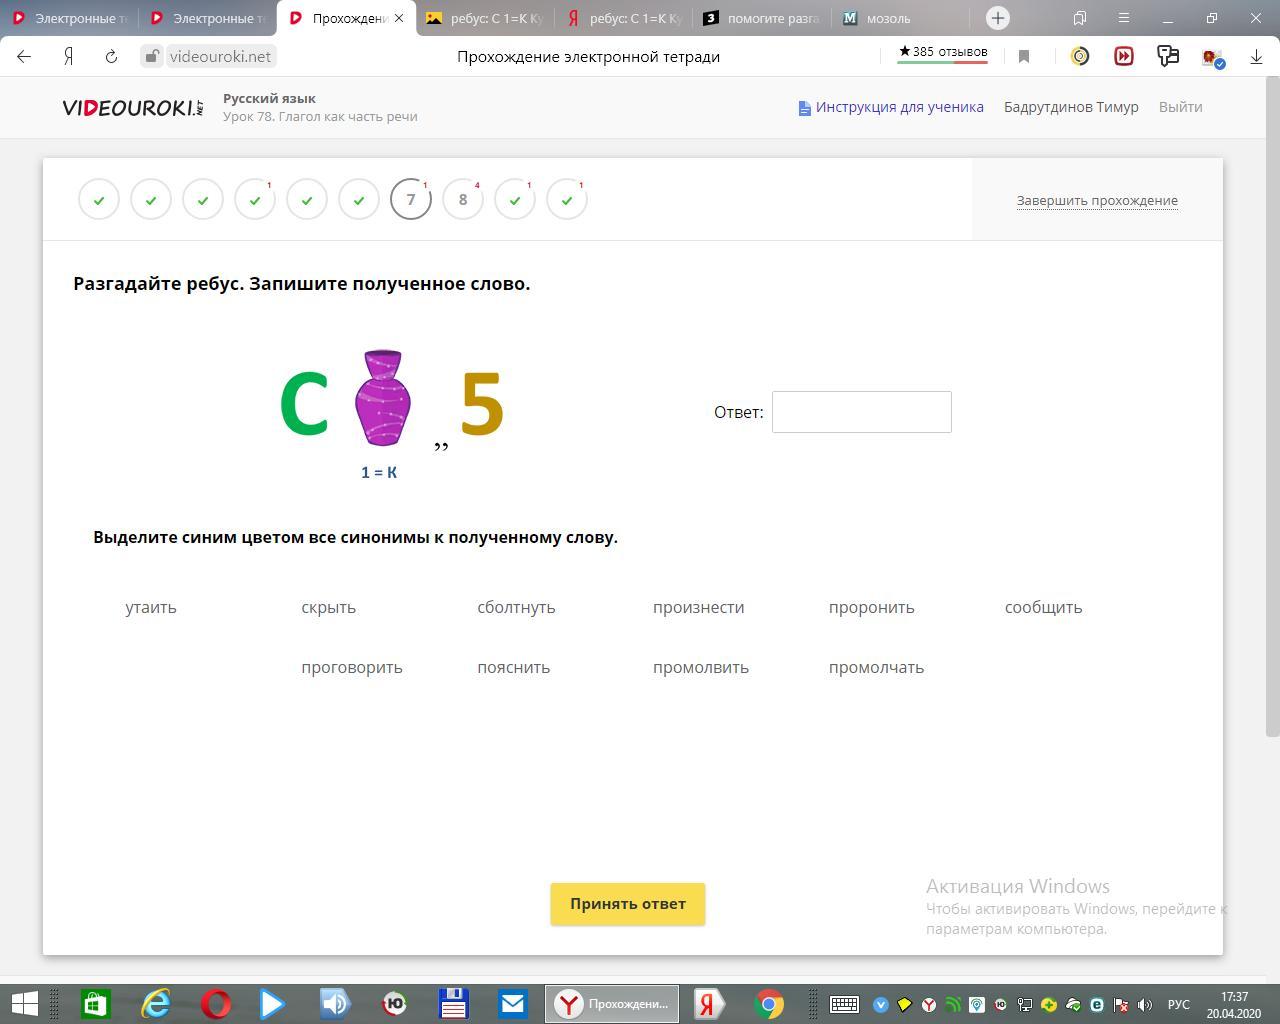1280x1024 pixels.
Task: Select the word проговорить
Action: coord(352,667)
